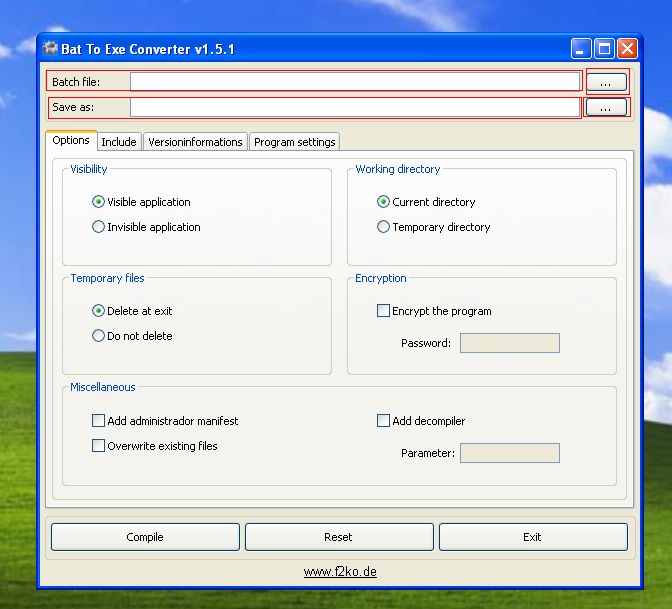Minimize the Bat To Exe Converter window
This screenshot has height=609, width=672.
tap(581, 48)
